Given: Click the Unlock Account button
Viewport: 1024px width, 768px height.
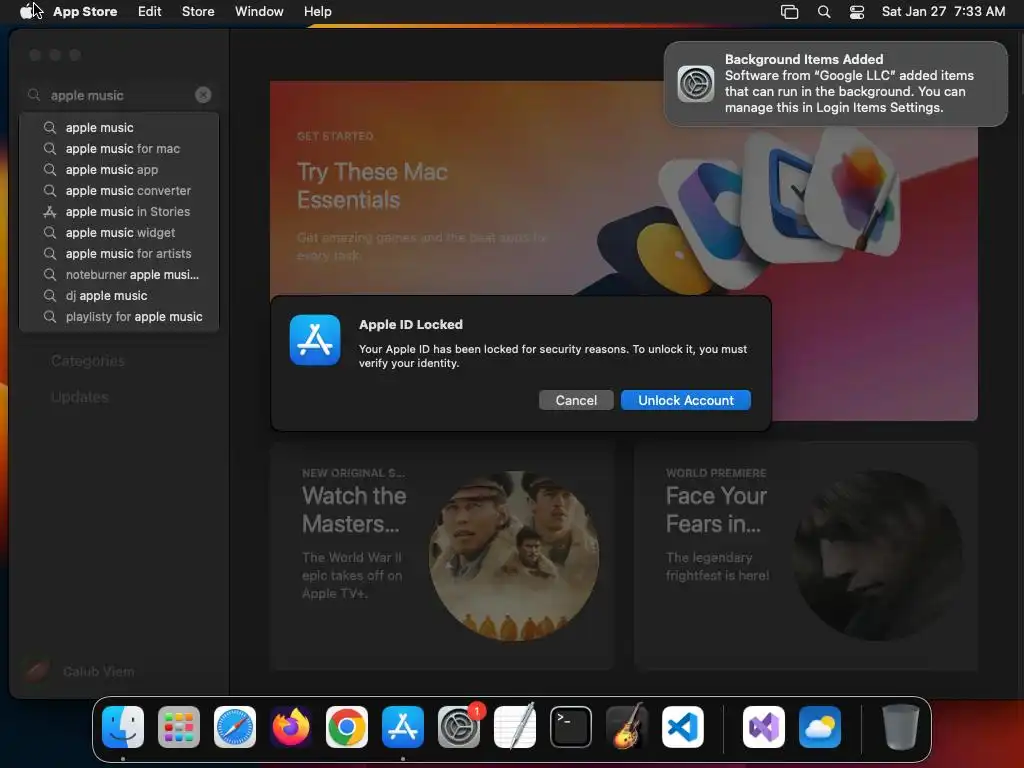Looking at the screenshot, I should pos(685,400).
